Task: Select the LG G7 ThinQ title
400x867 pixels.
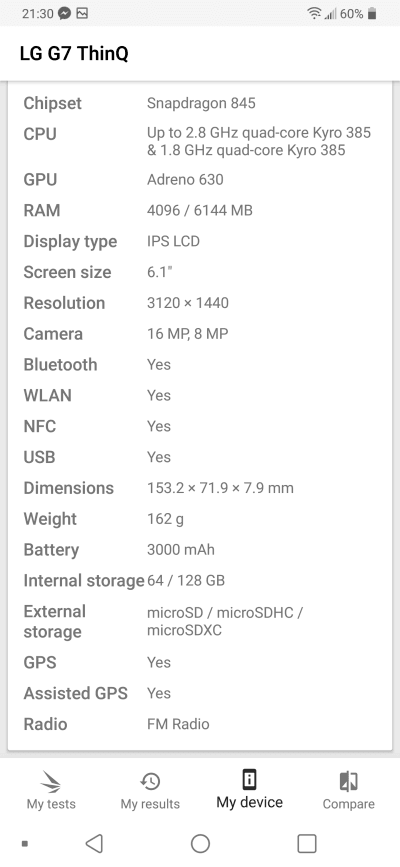Action: pyautogui.click(x=74, y=54)
